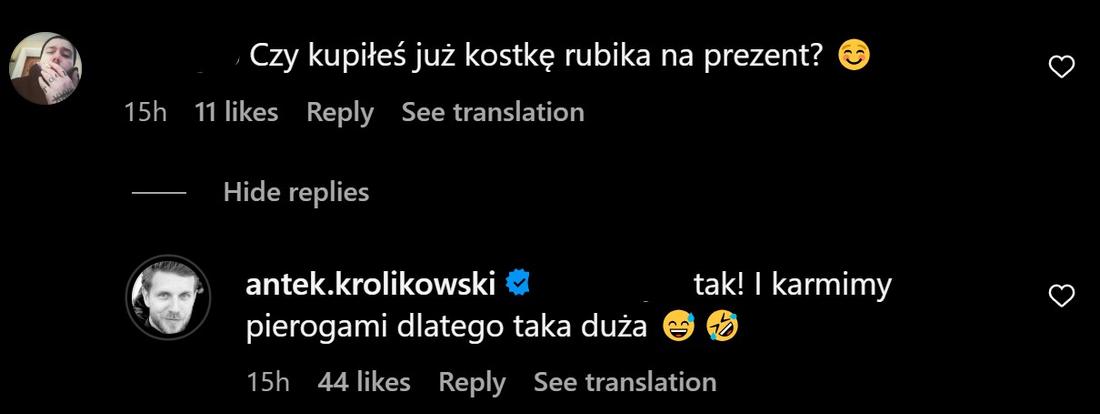The width and height of the screenshot is (1100, 414).
Task: View the 11 likes list
Action: [x=236, y=112]
